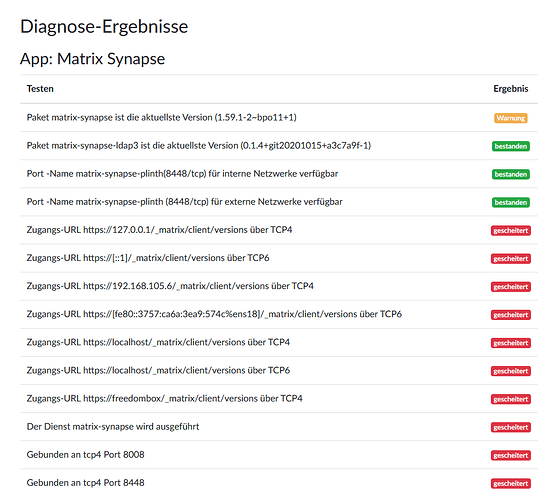Click gescheitert badge for localhost TCP4 row

click(x=511, y=343)
